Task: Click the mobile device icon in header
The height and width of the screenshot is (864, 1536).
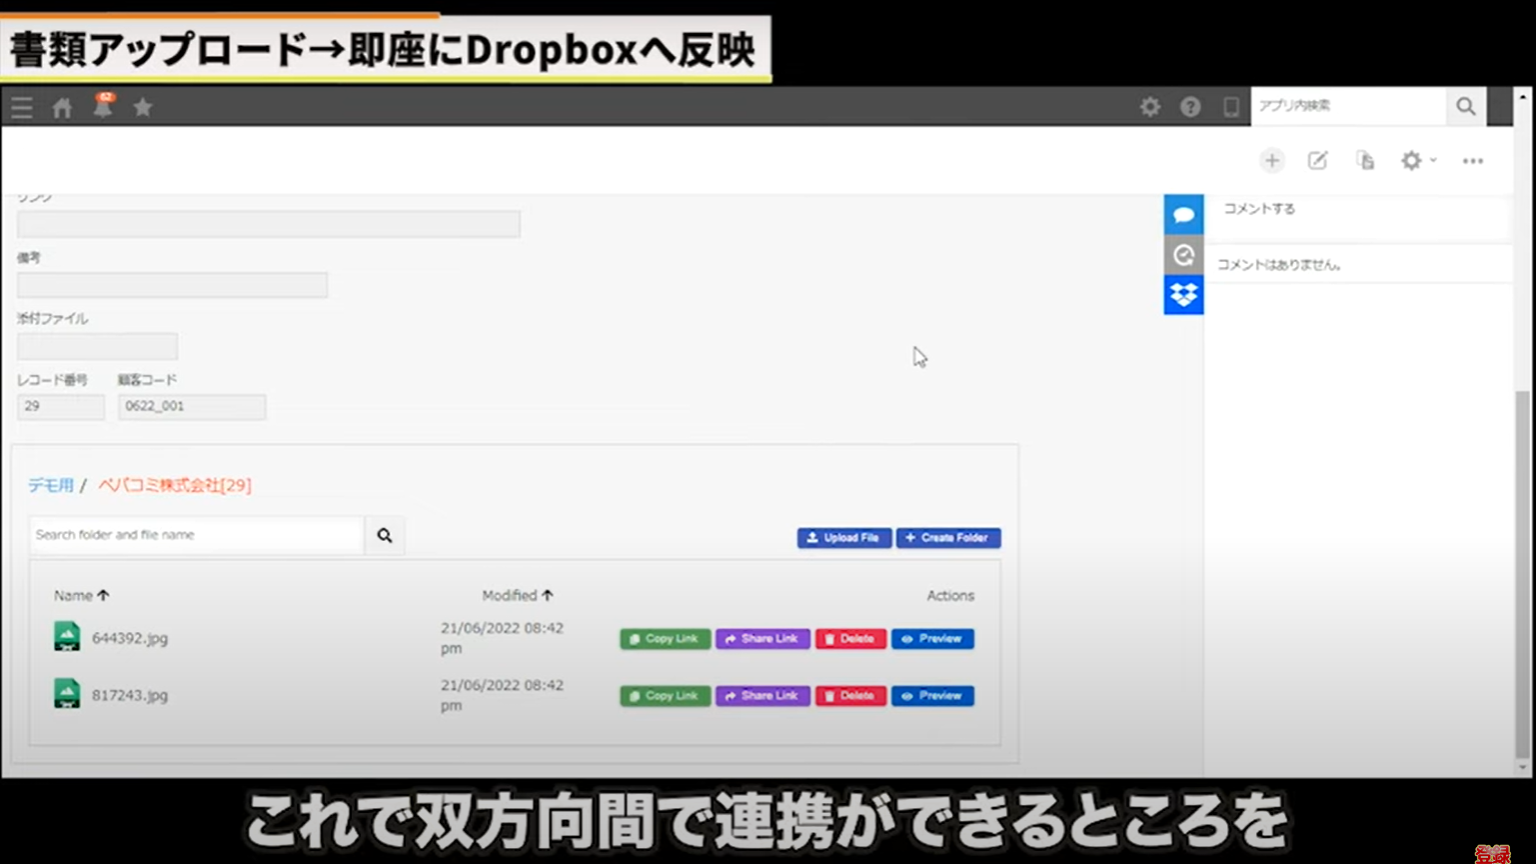Action: [1231, 106]
